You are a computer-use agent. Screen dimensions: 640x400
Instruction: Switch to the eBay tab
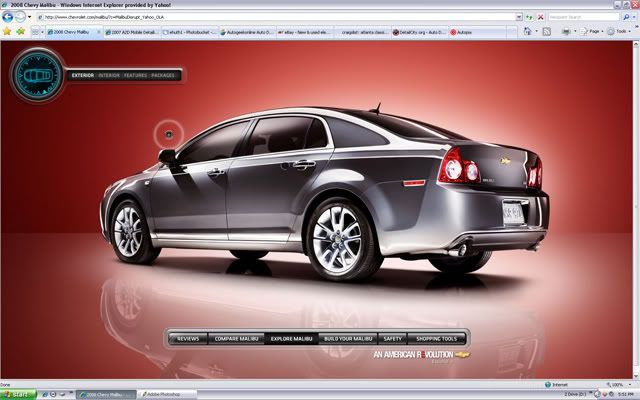coord(305,32)
